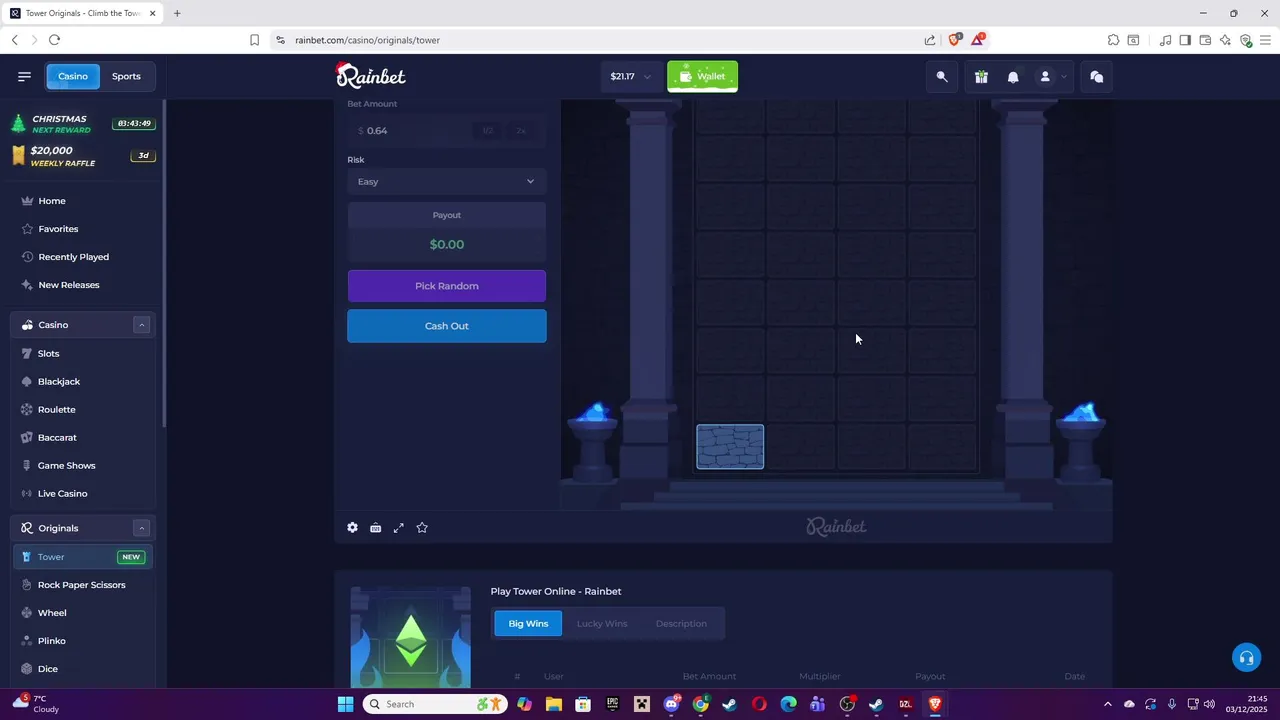
Task: Click the Brave Rewards triangle icon
Action: click(977, 40)
